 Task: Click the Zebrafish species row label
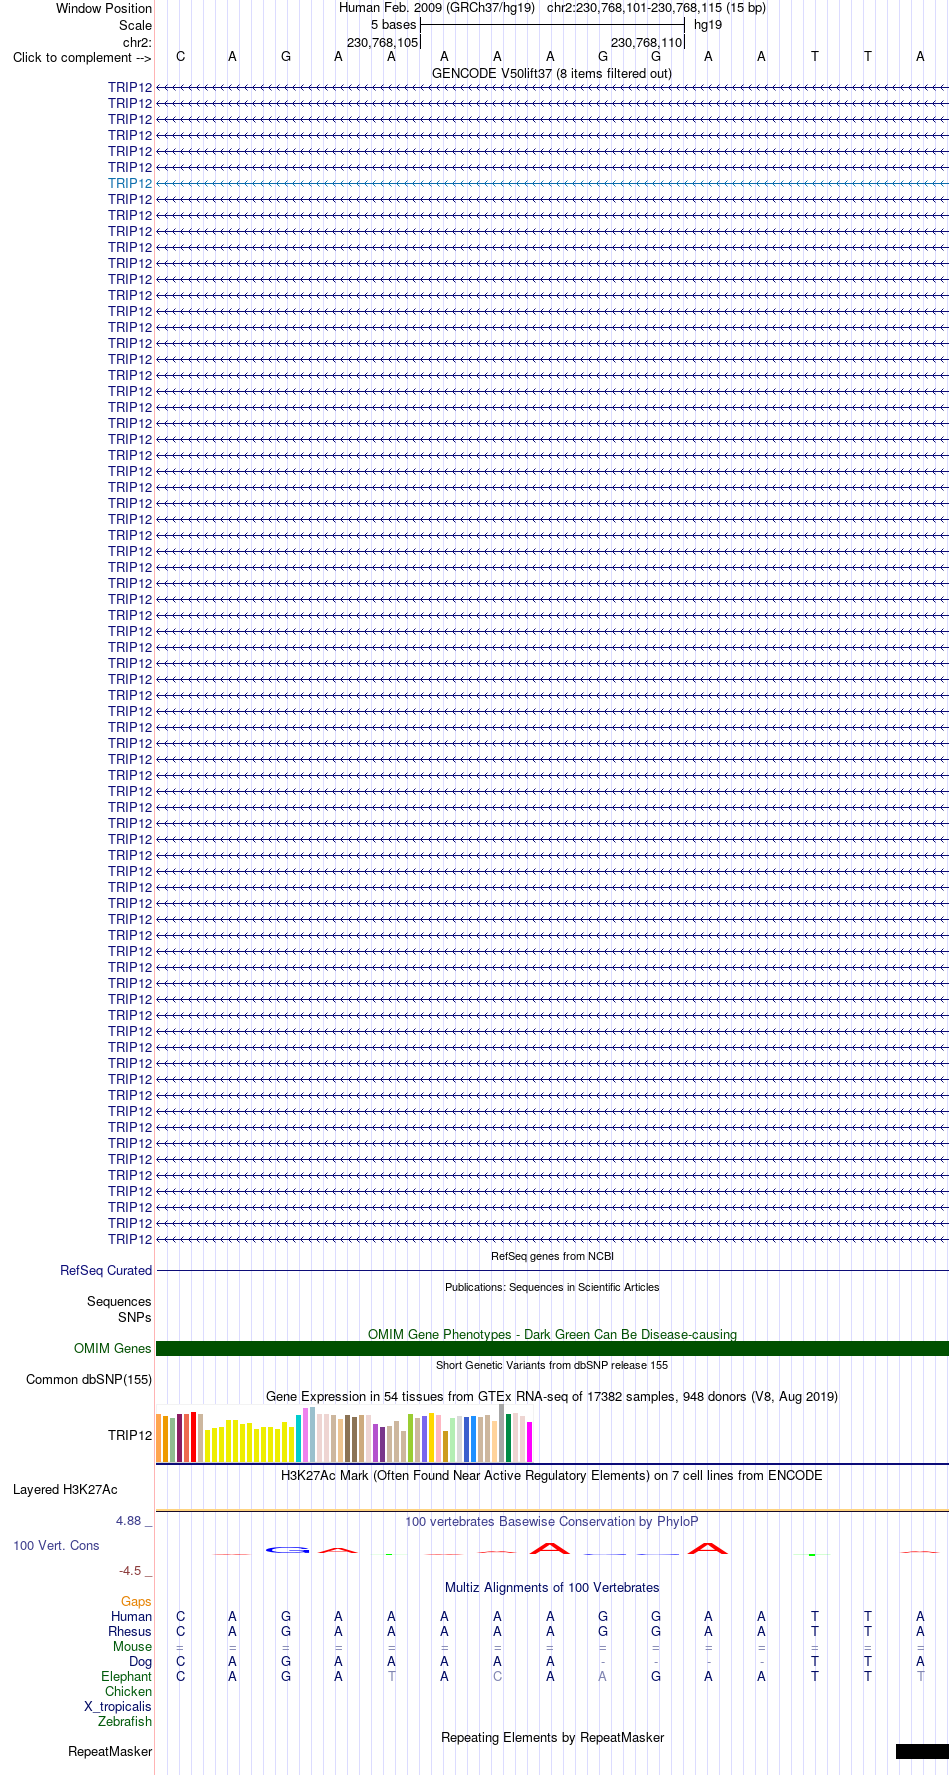[125, 1721]
